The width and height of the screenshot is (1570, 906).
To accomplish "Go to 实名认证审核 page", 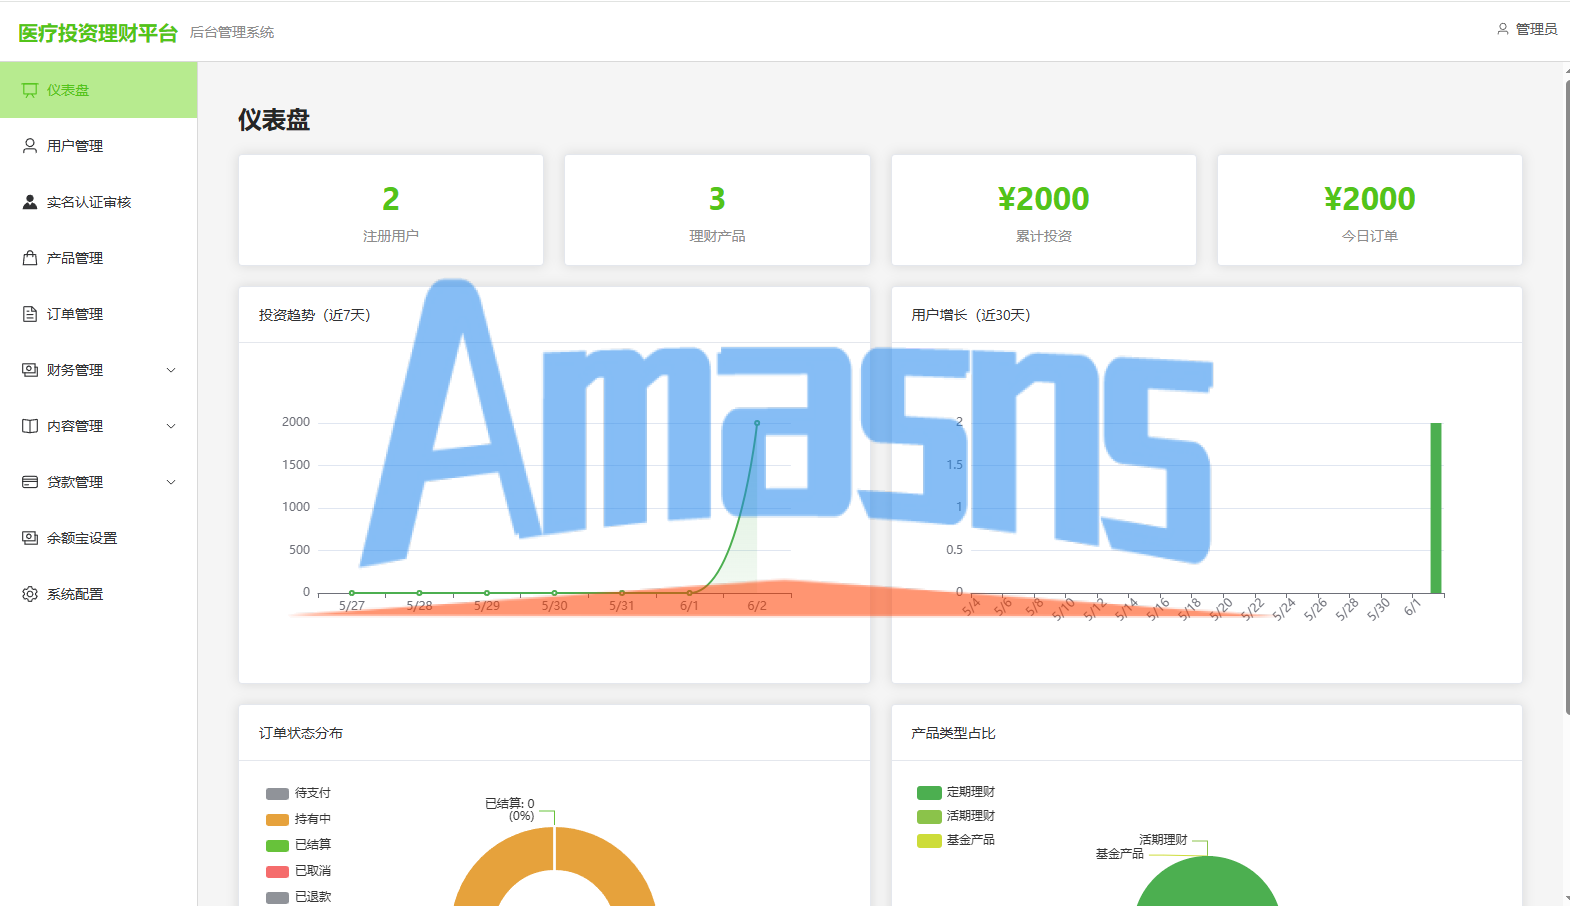I will pyautogui.click(x=99, y=202).
